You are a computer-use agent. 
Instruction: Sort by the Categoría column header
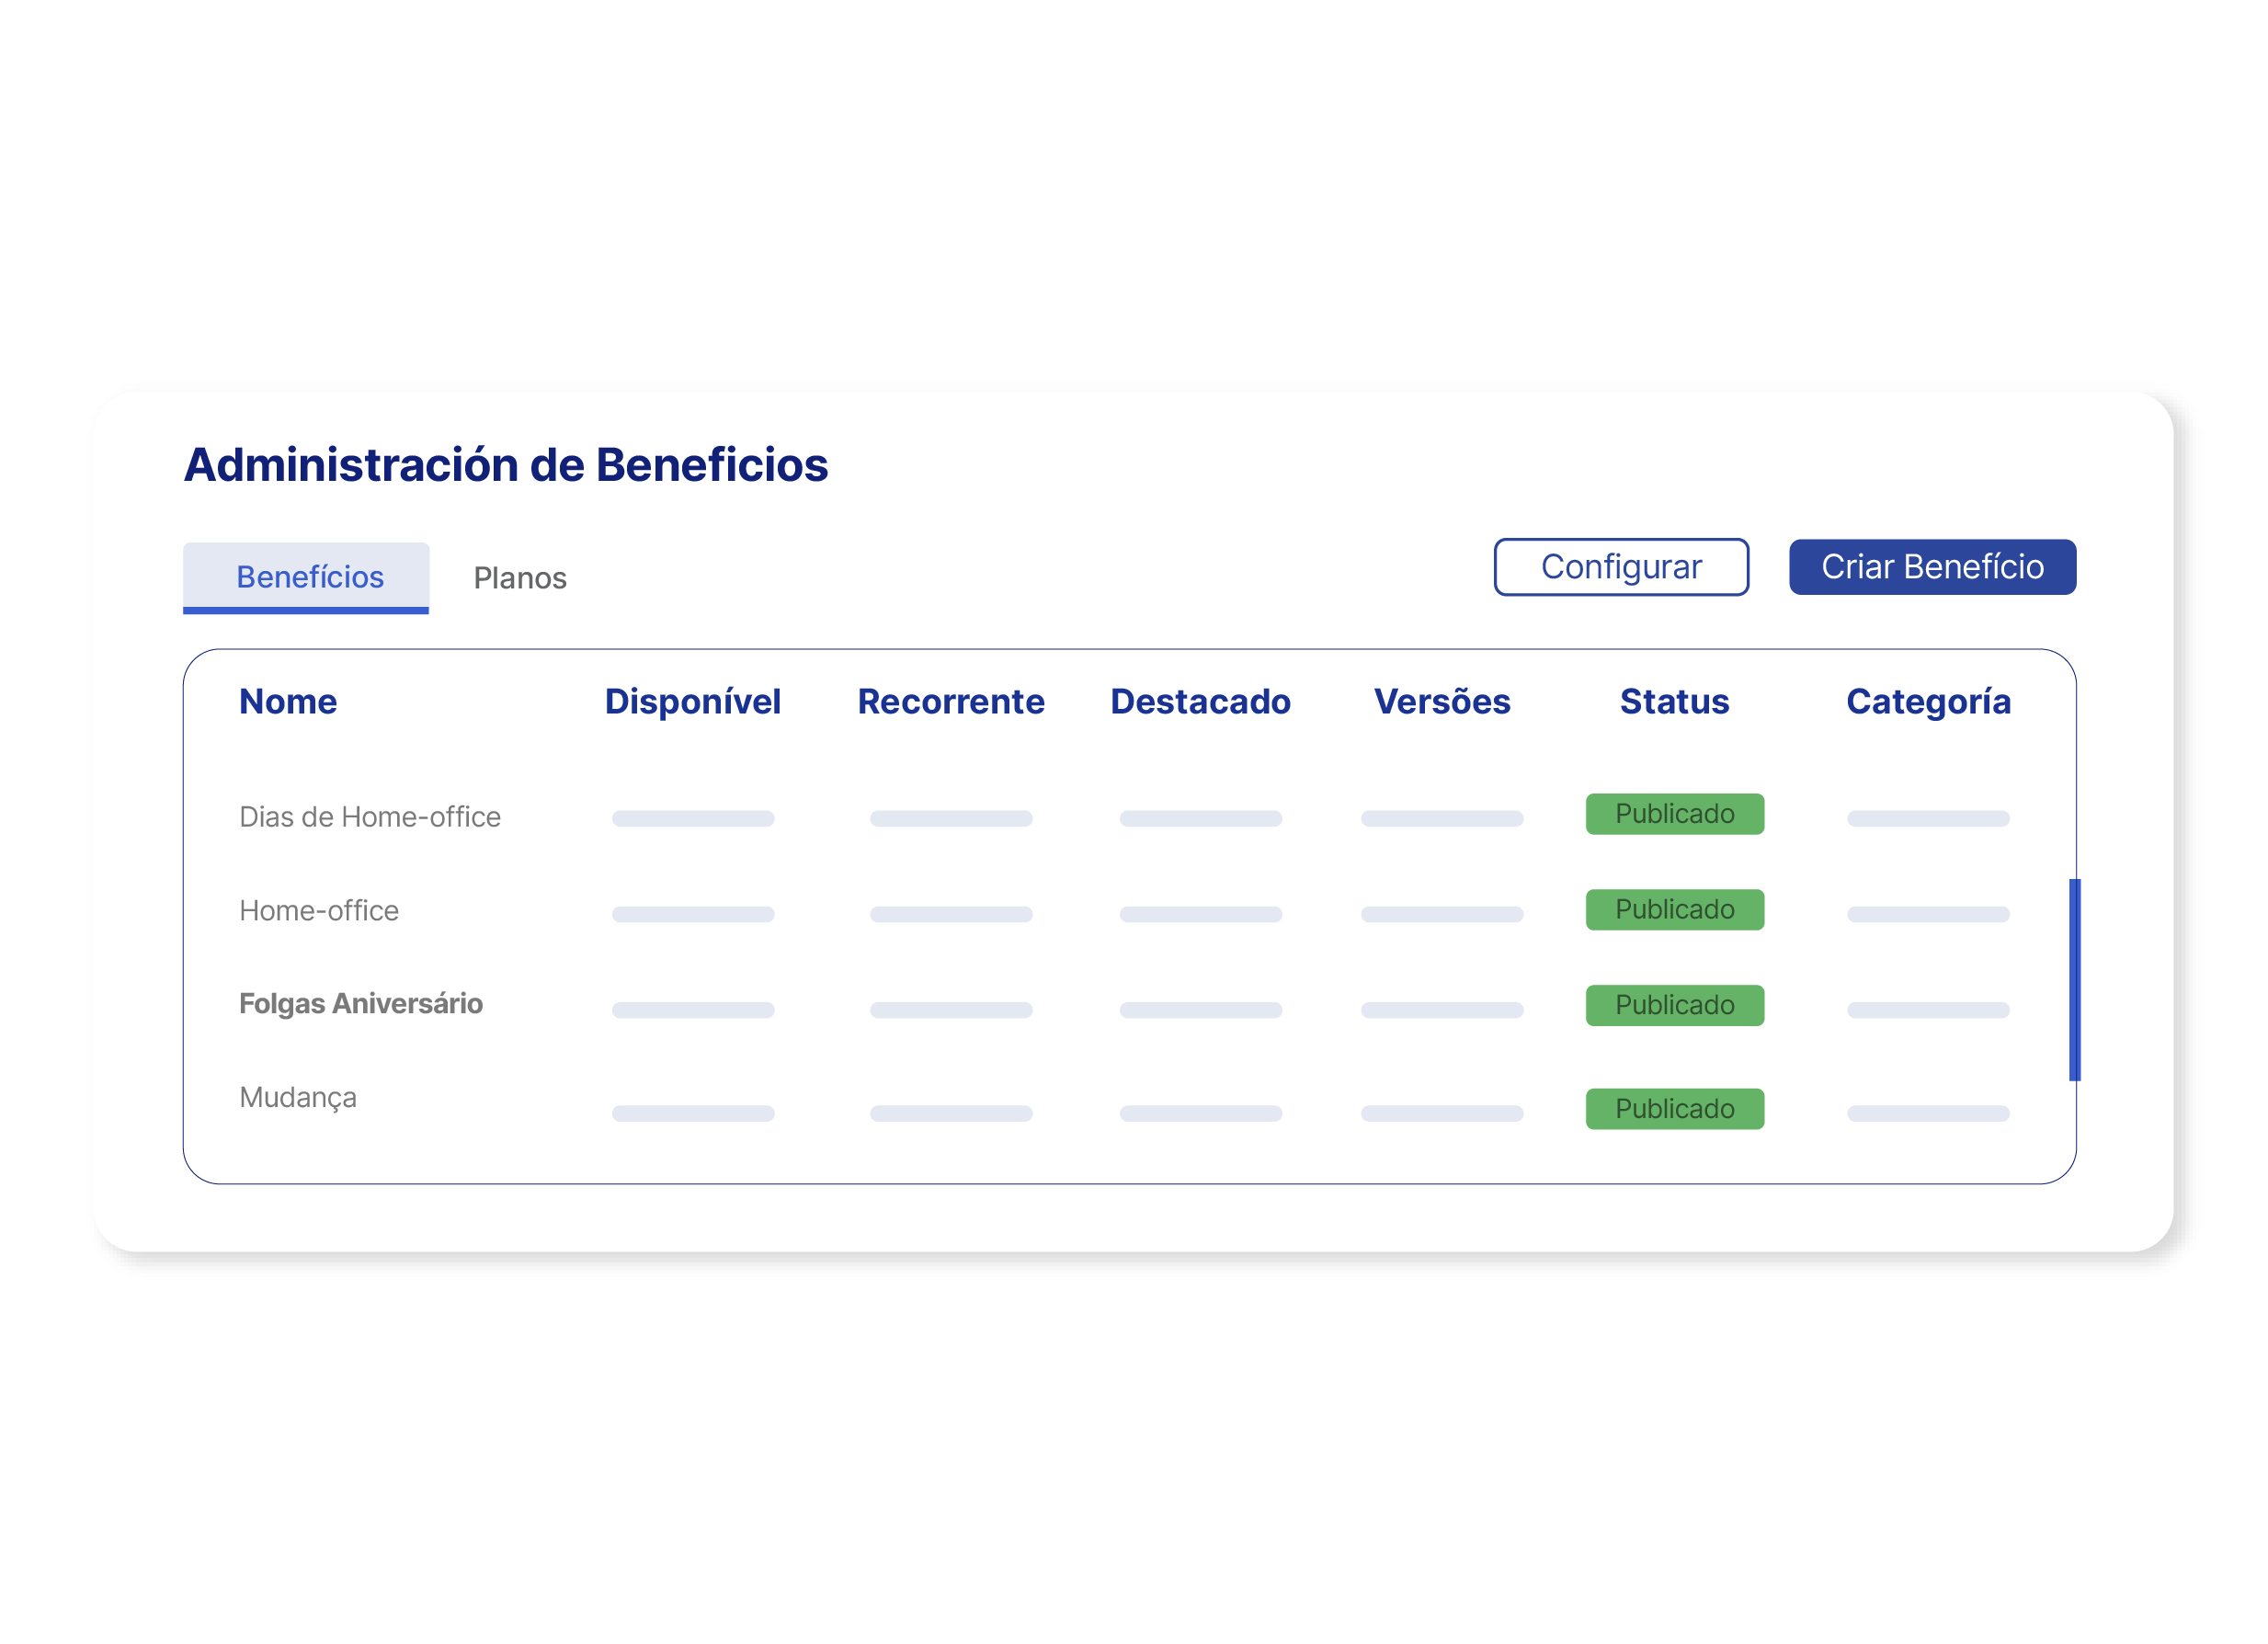pyautogui.click(x=1928, y=701)
